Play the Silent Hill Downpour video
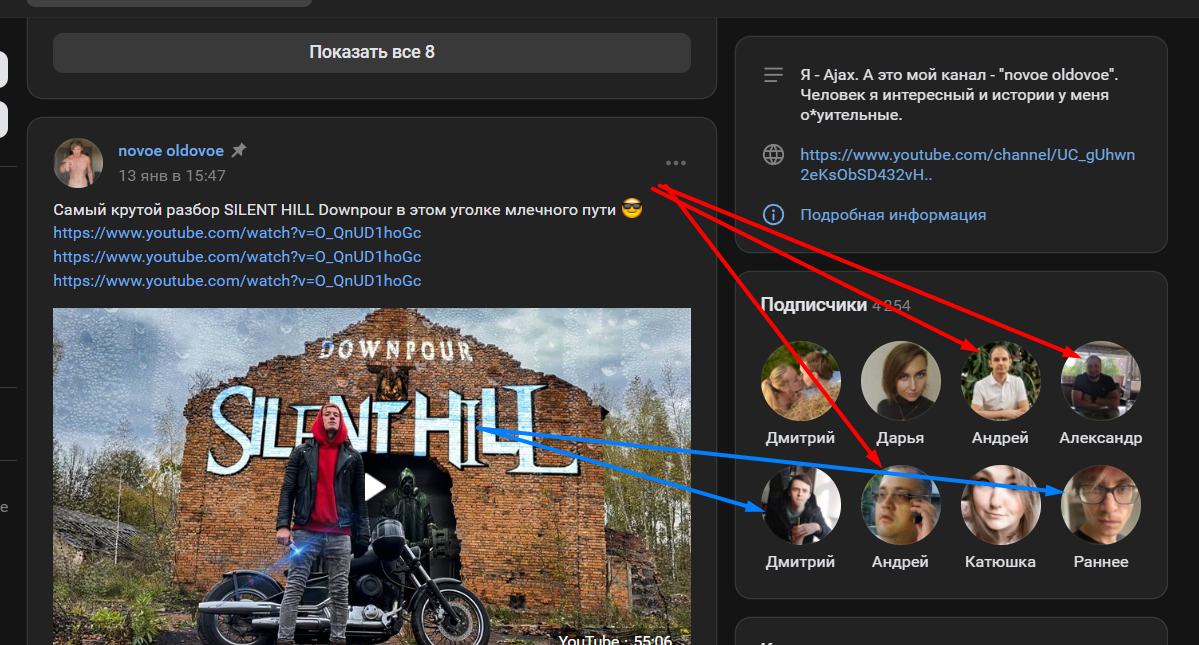The width and height of the screenshot is (1199, 645). pos(372,487)
